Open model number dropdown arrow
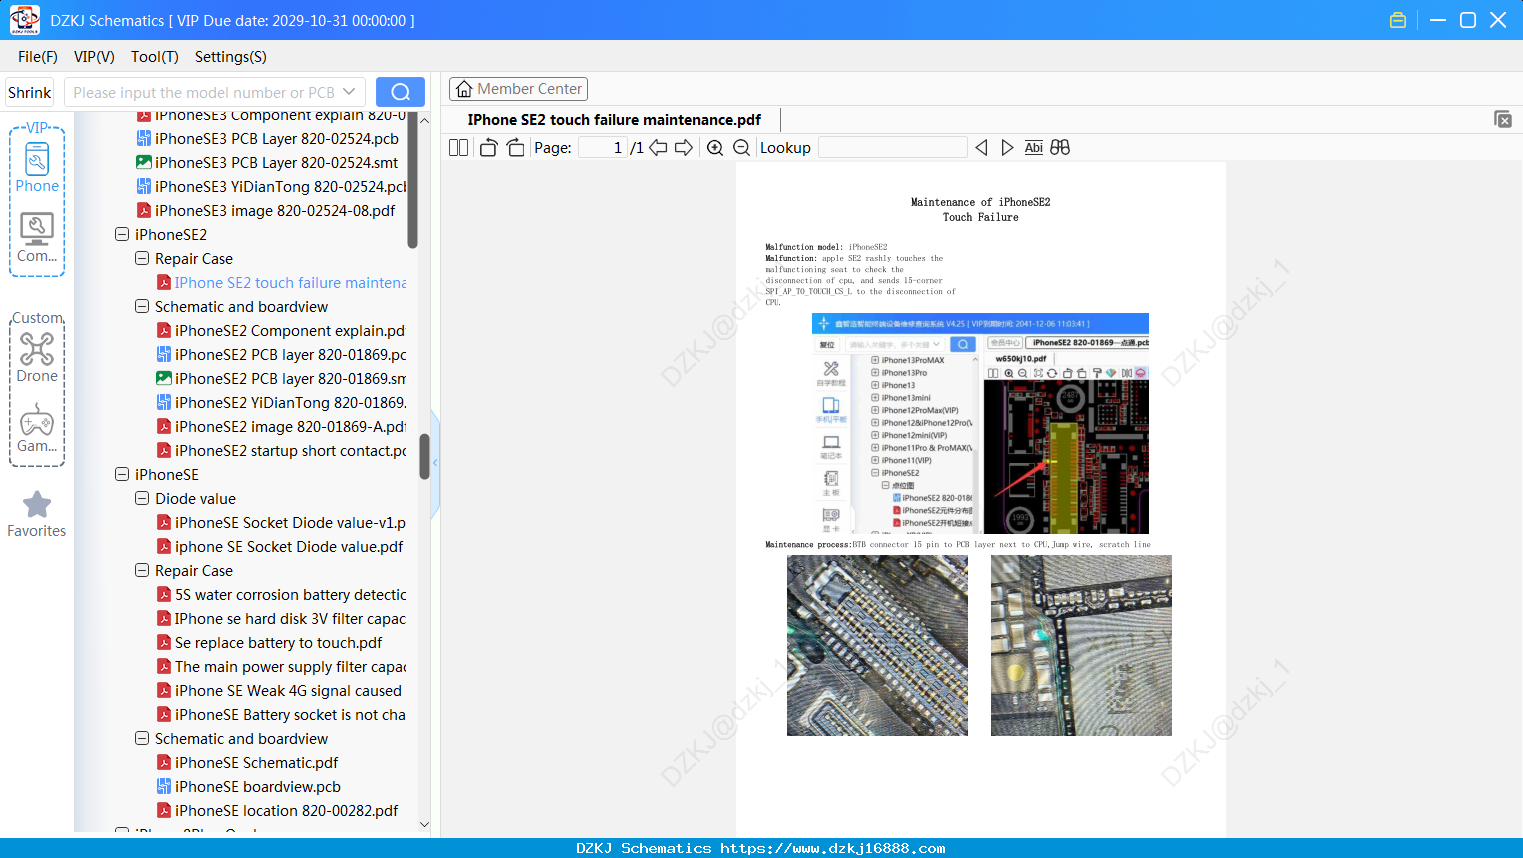The image size is (1523, 858). point(349,92)
